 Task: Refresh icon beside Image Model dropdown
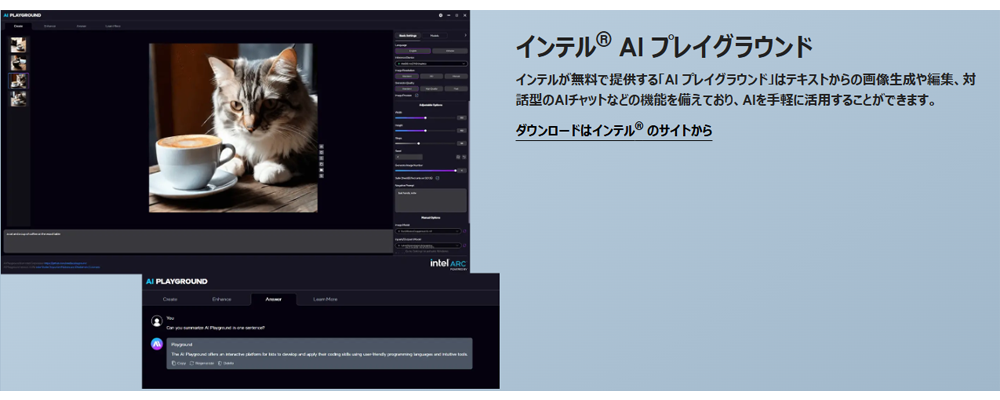[464, 231]
